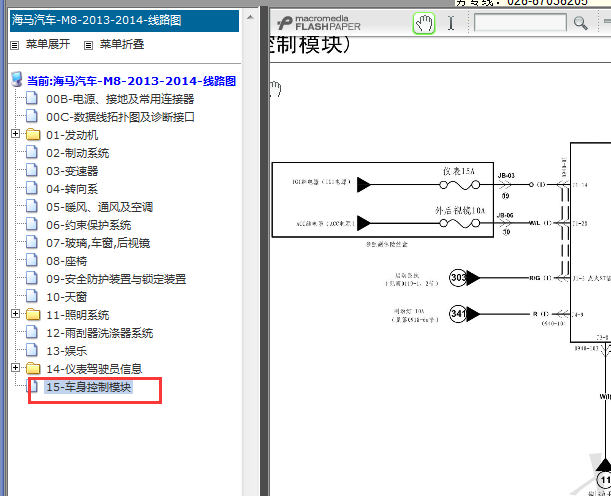Click the 仪表15A fuse label in diagram
The height and width of the screenshot is (496, 611).
[459, 171]
